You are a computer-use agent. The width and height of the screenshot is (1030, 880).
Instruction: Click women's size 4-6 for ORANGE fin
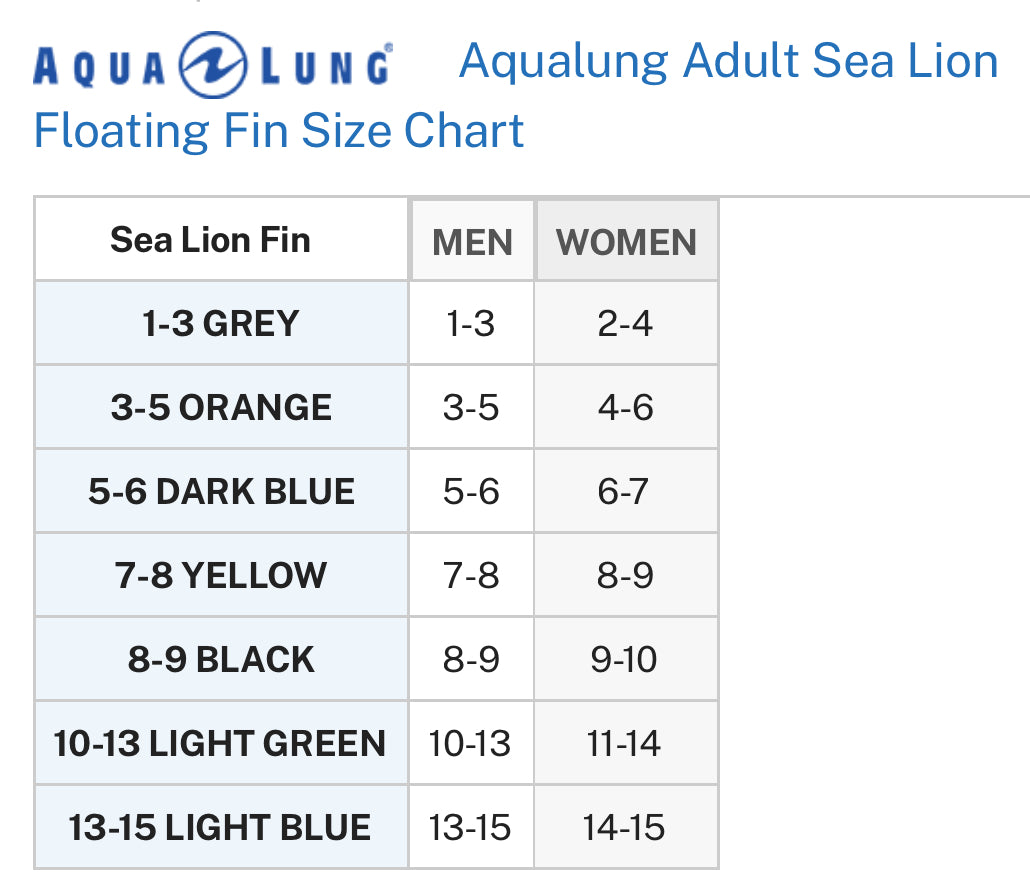coord(625,408)
